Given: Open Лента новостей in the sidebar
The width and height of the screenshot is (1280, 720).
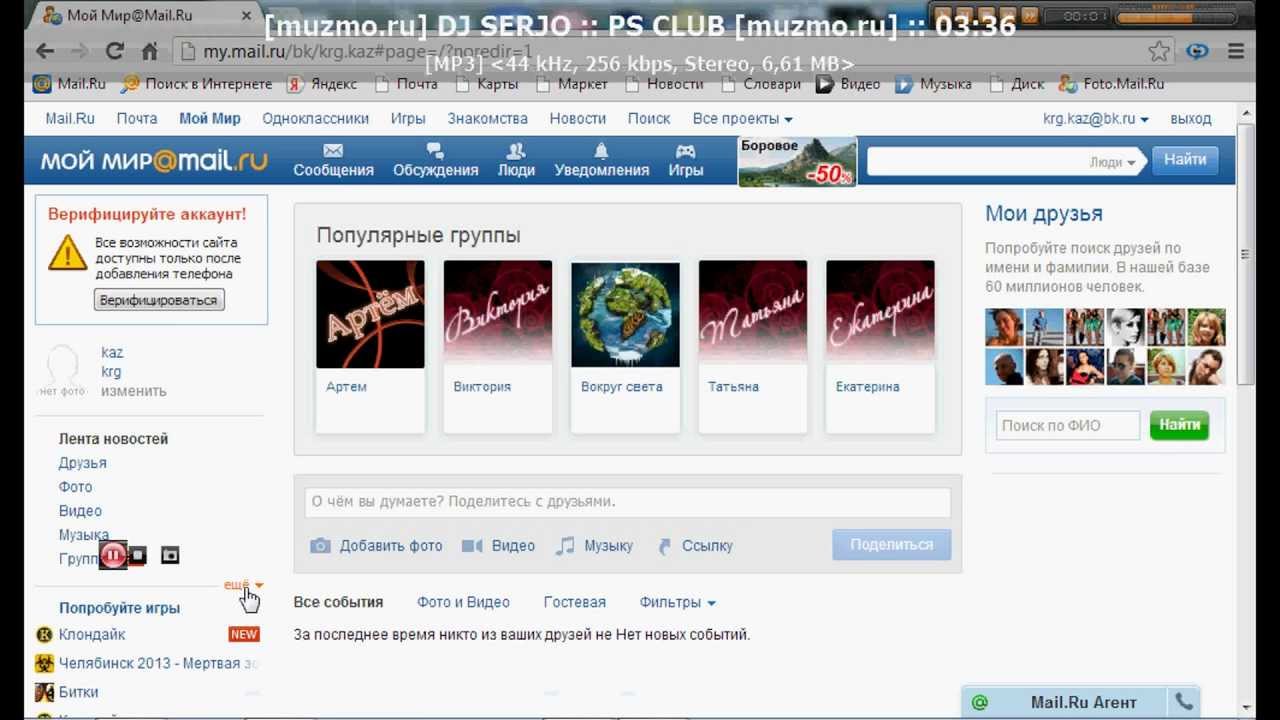Looking at the screenshot, I should point(113,439).
